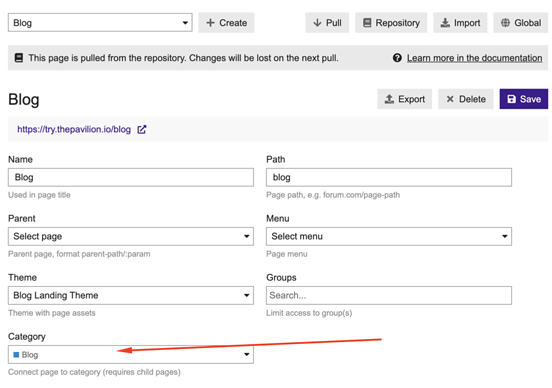Viewport: 552px width, 388px height.
Task: Click the Global button
Action: point(521,23)
